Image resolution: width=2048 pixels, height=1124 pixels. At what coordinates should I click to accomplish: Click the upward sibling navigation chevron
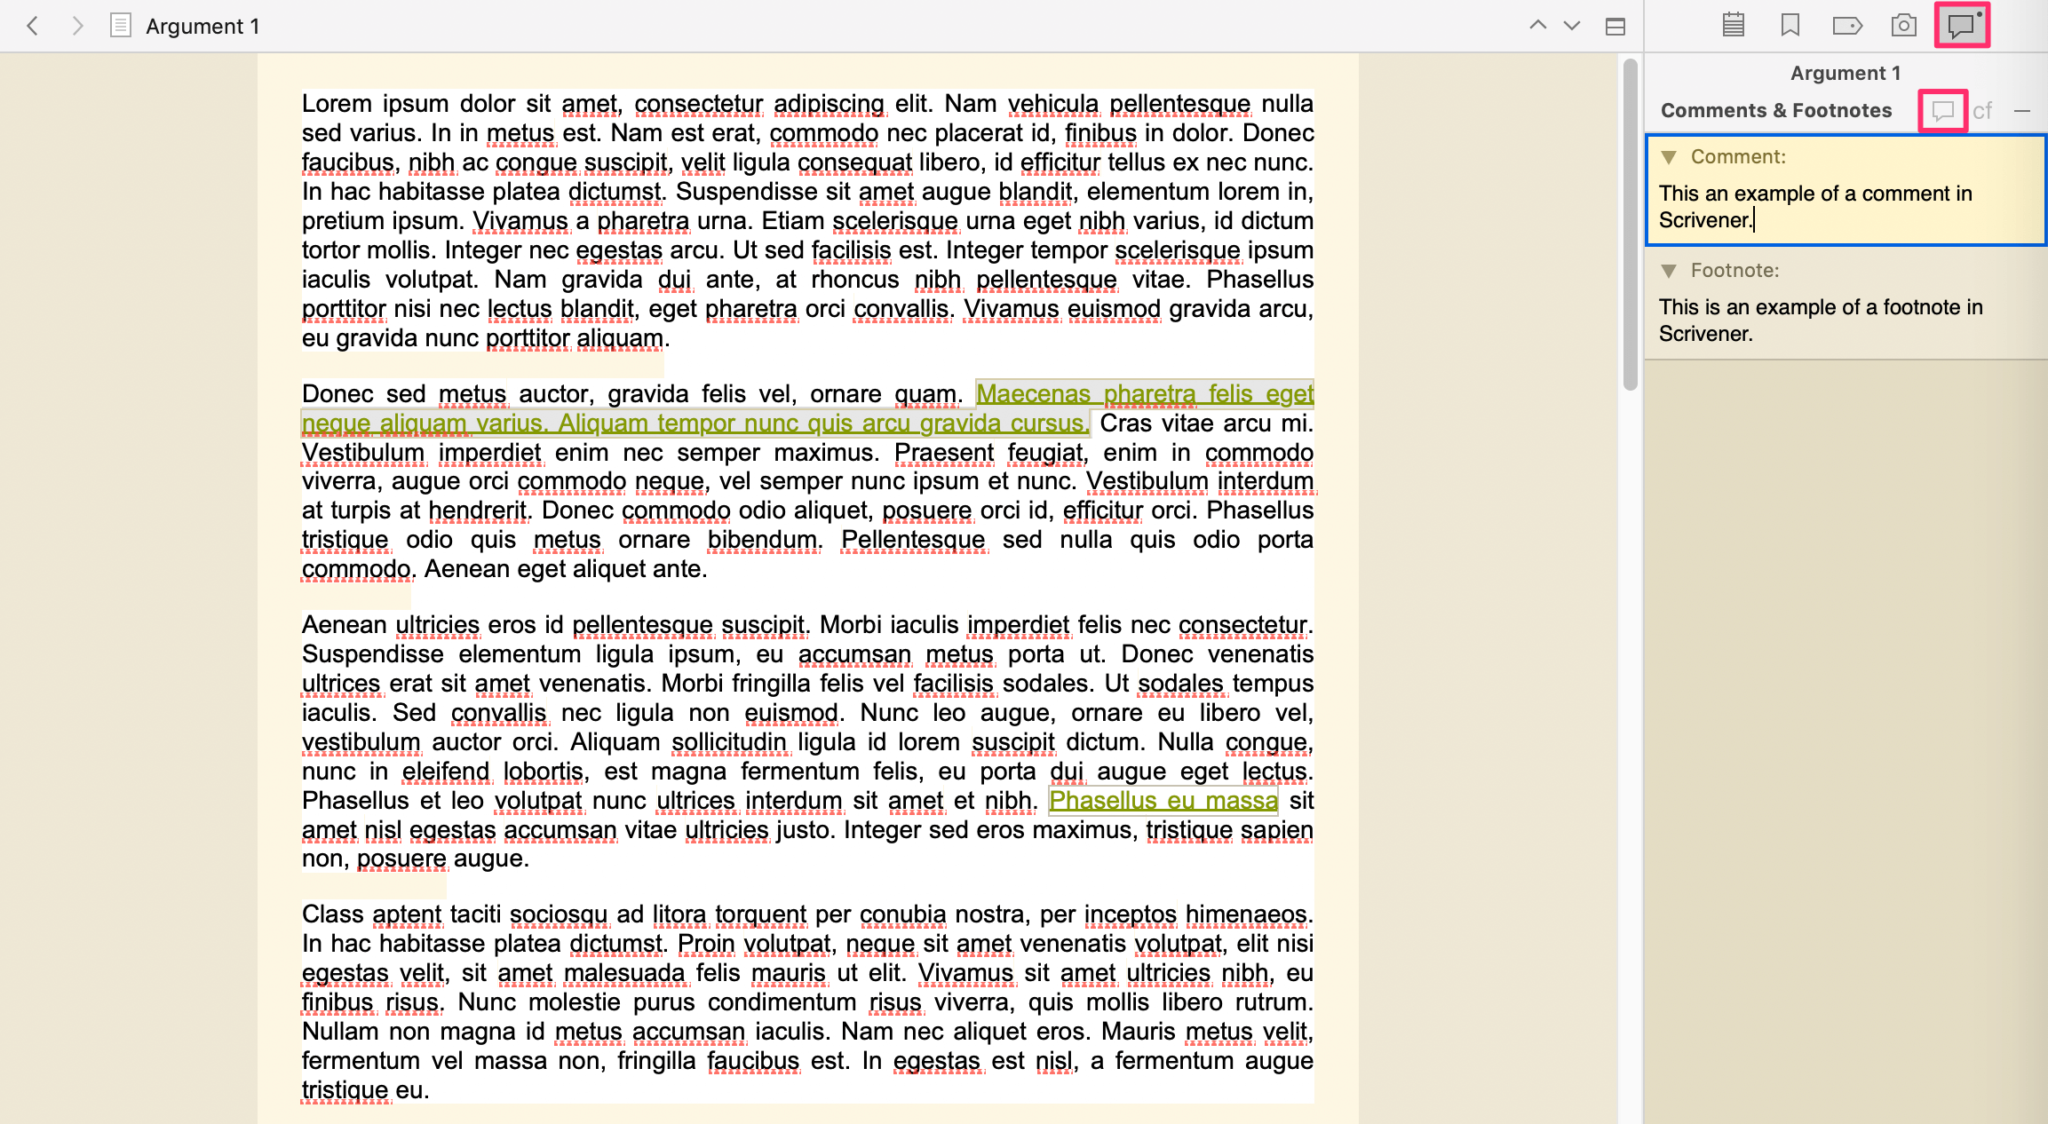1538,25
